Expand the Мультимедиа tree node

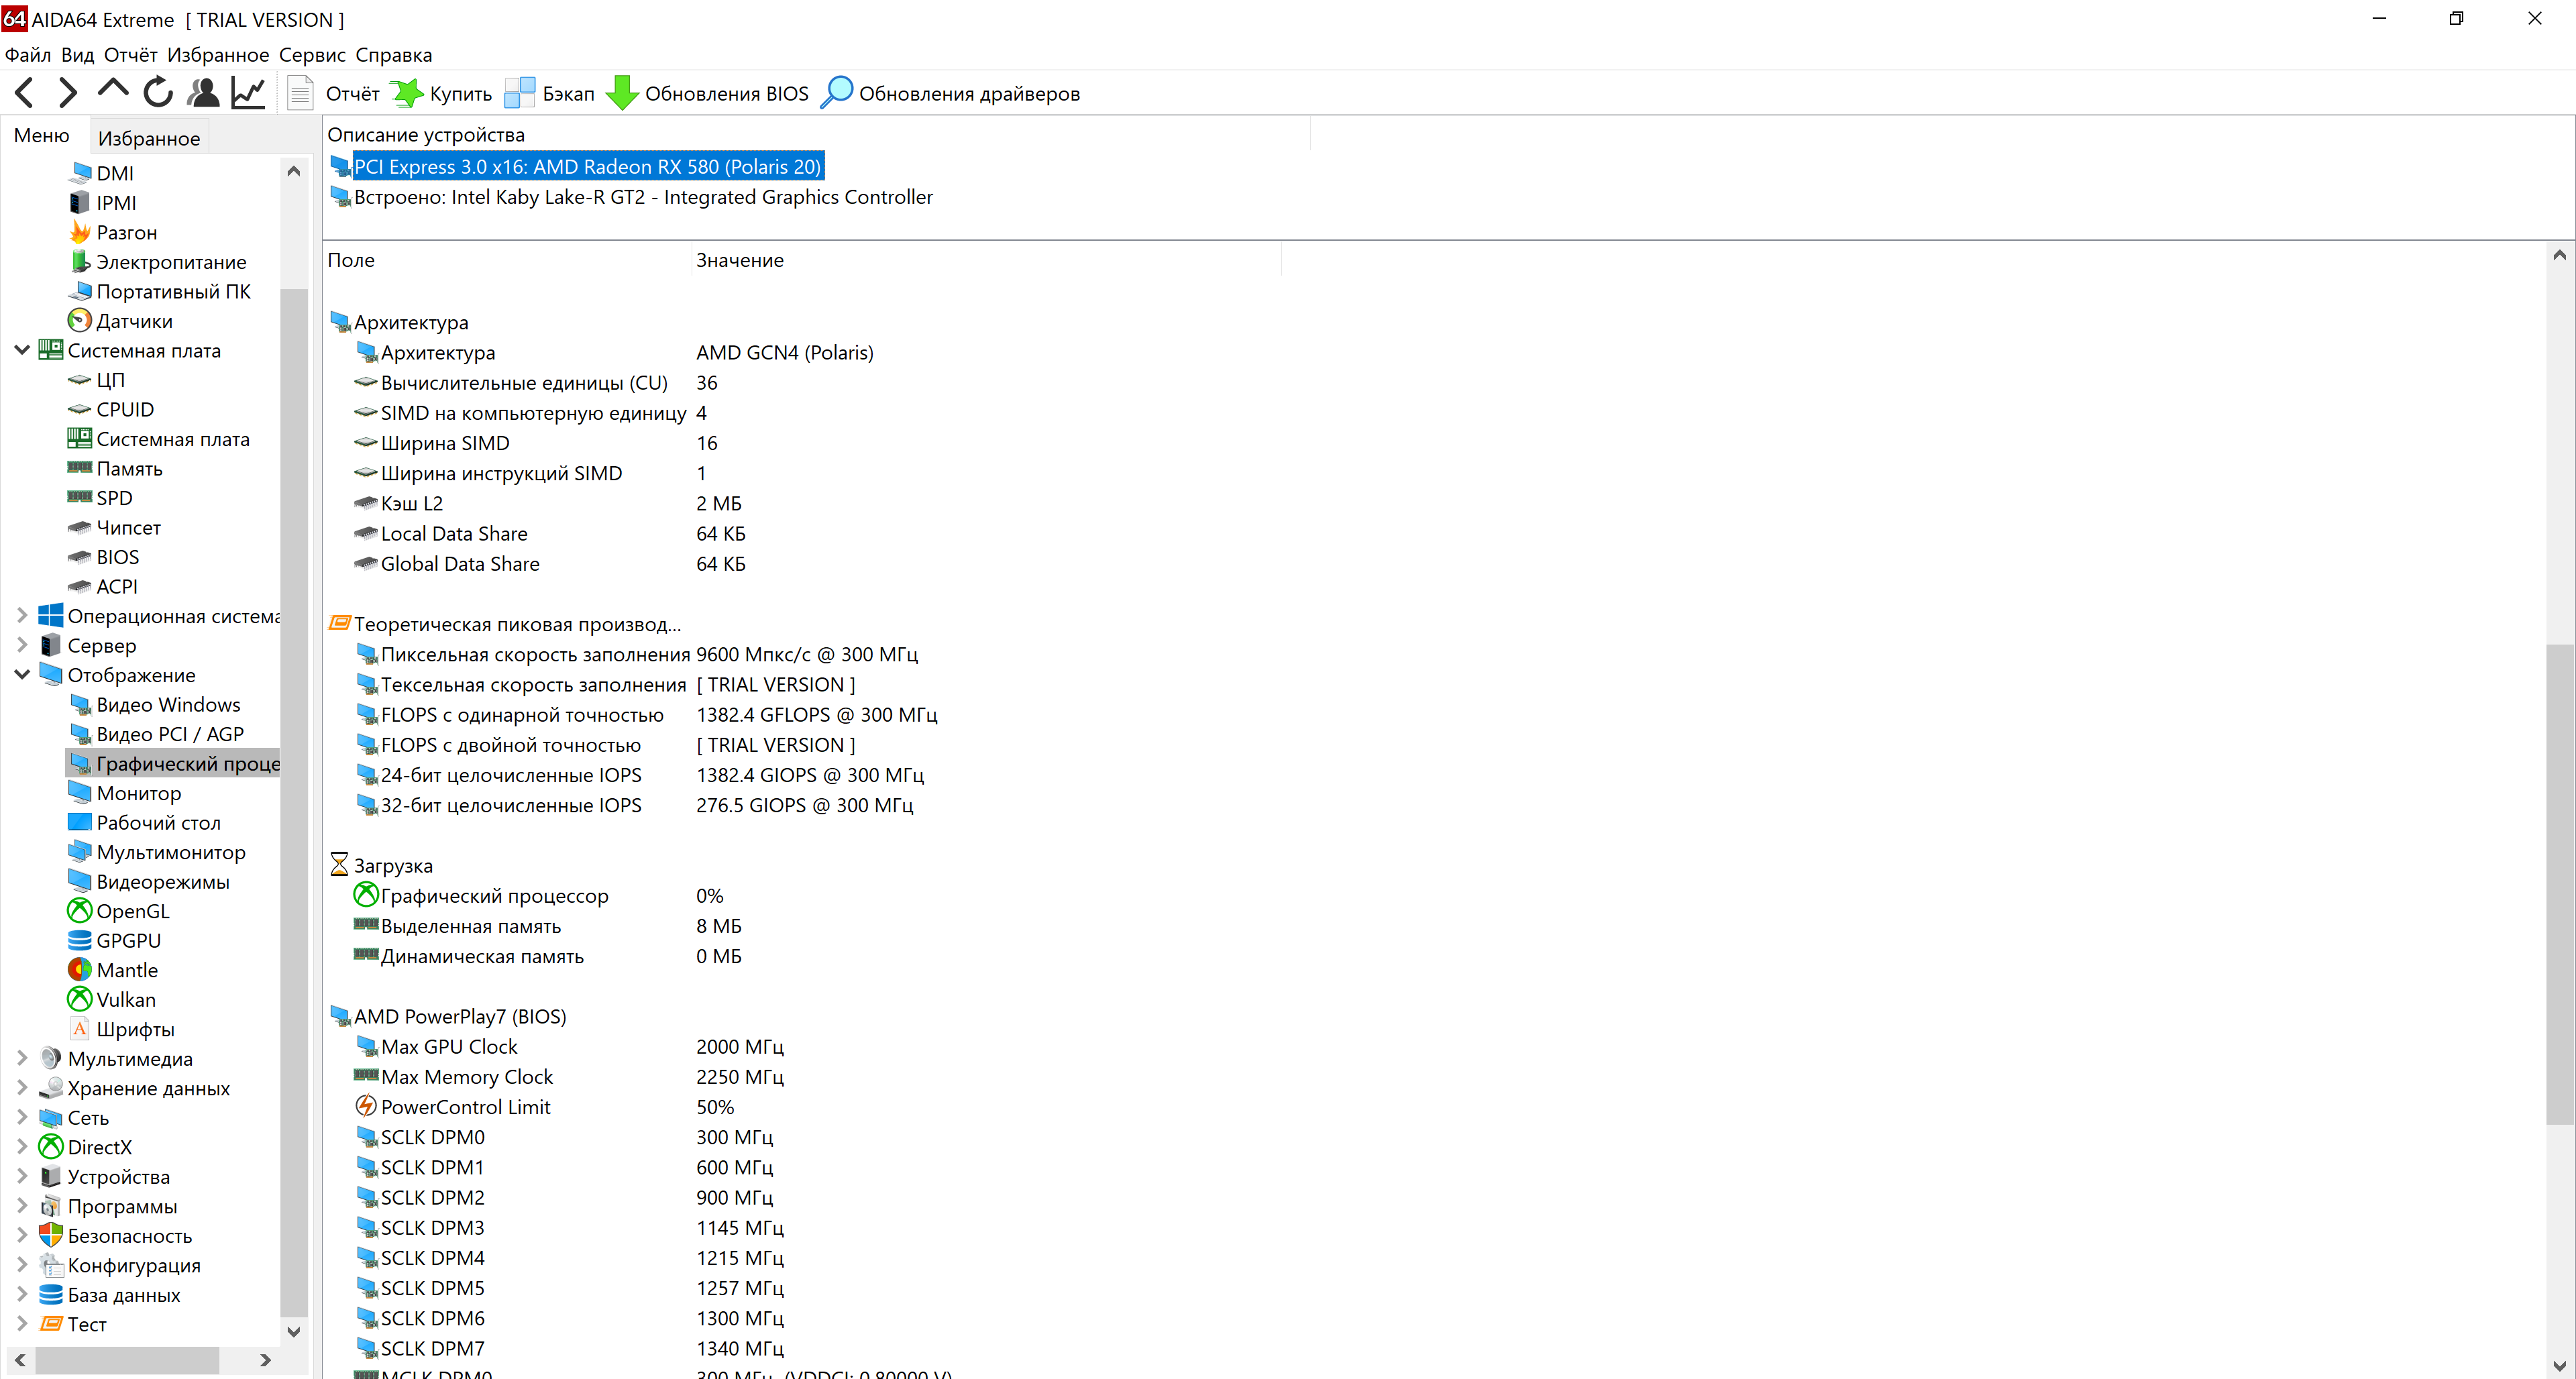[22, 1058]
